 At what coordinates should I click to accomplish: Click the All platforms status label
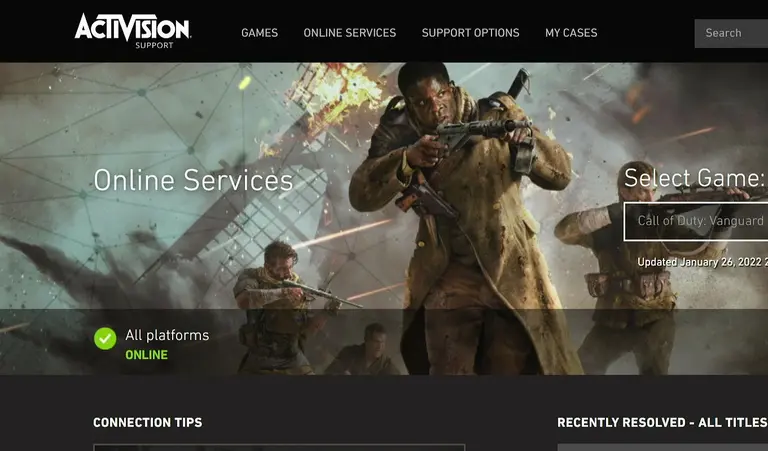(167, 335)
